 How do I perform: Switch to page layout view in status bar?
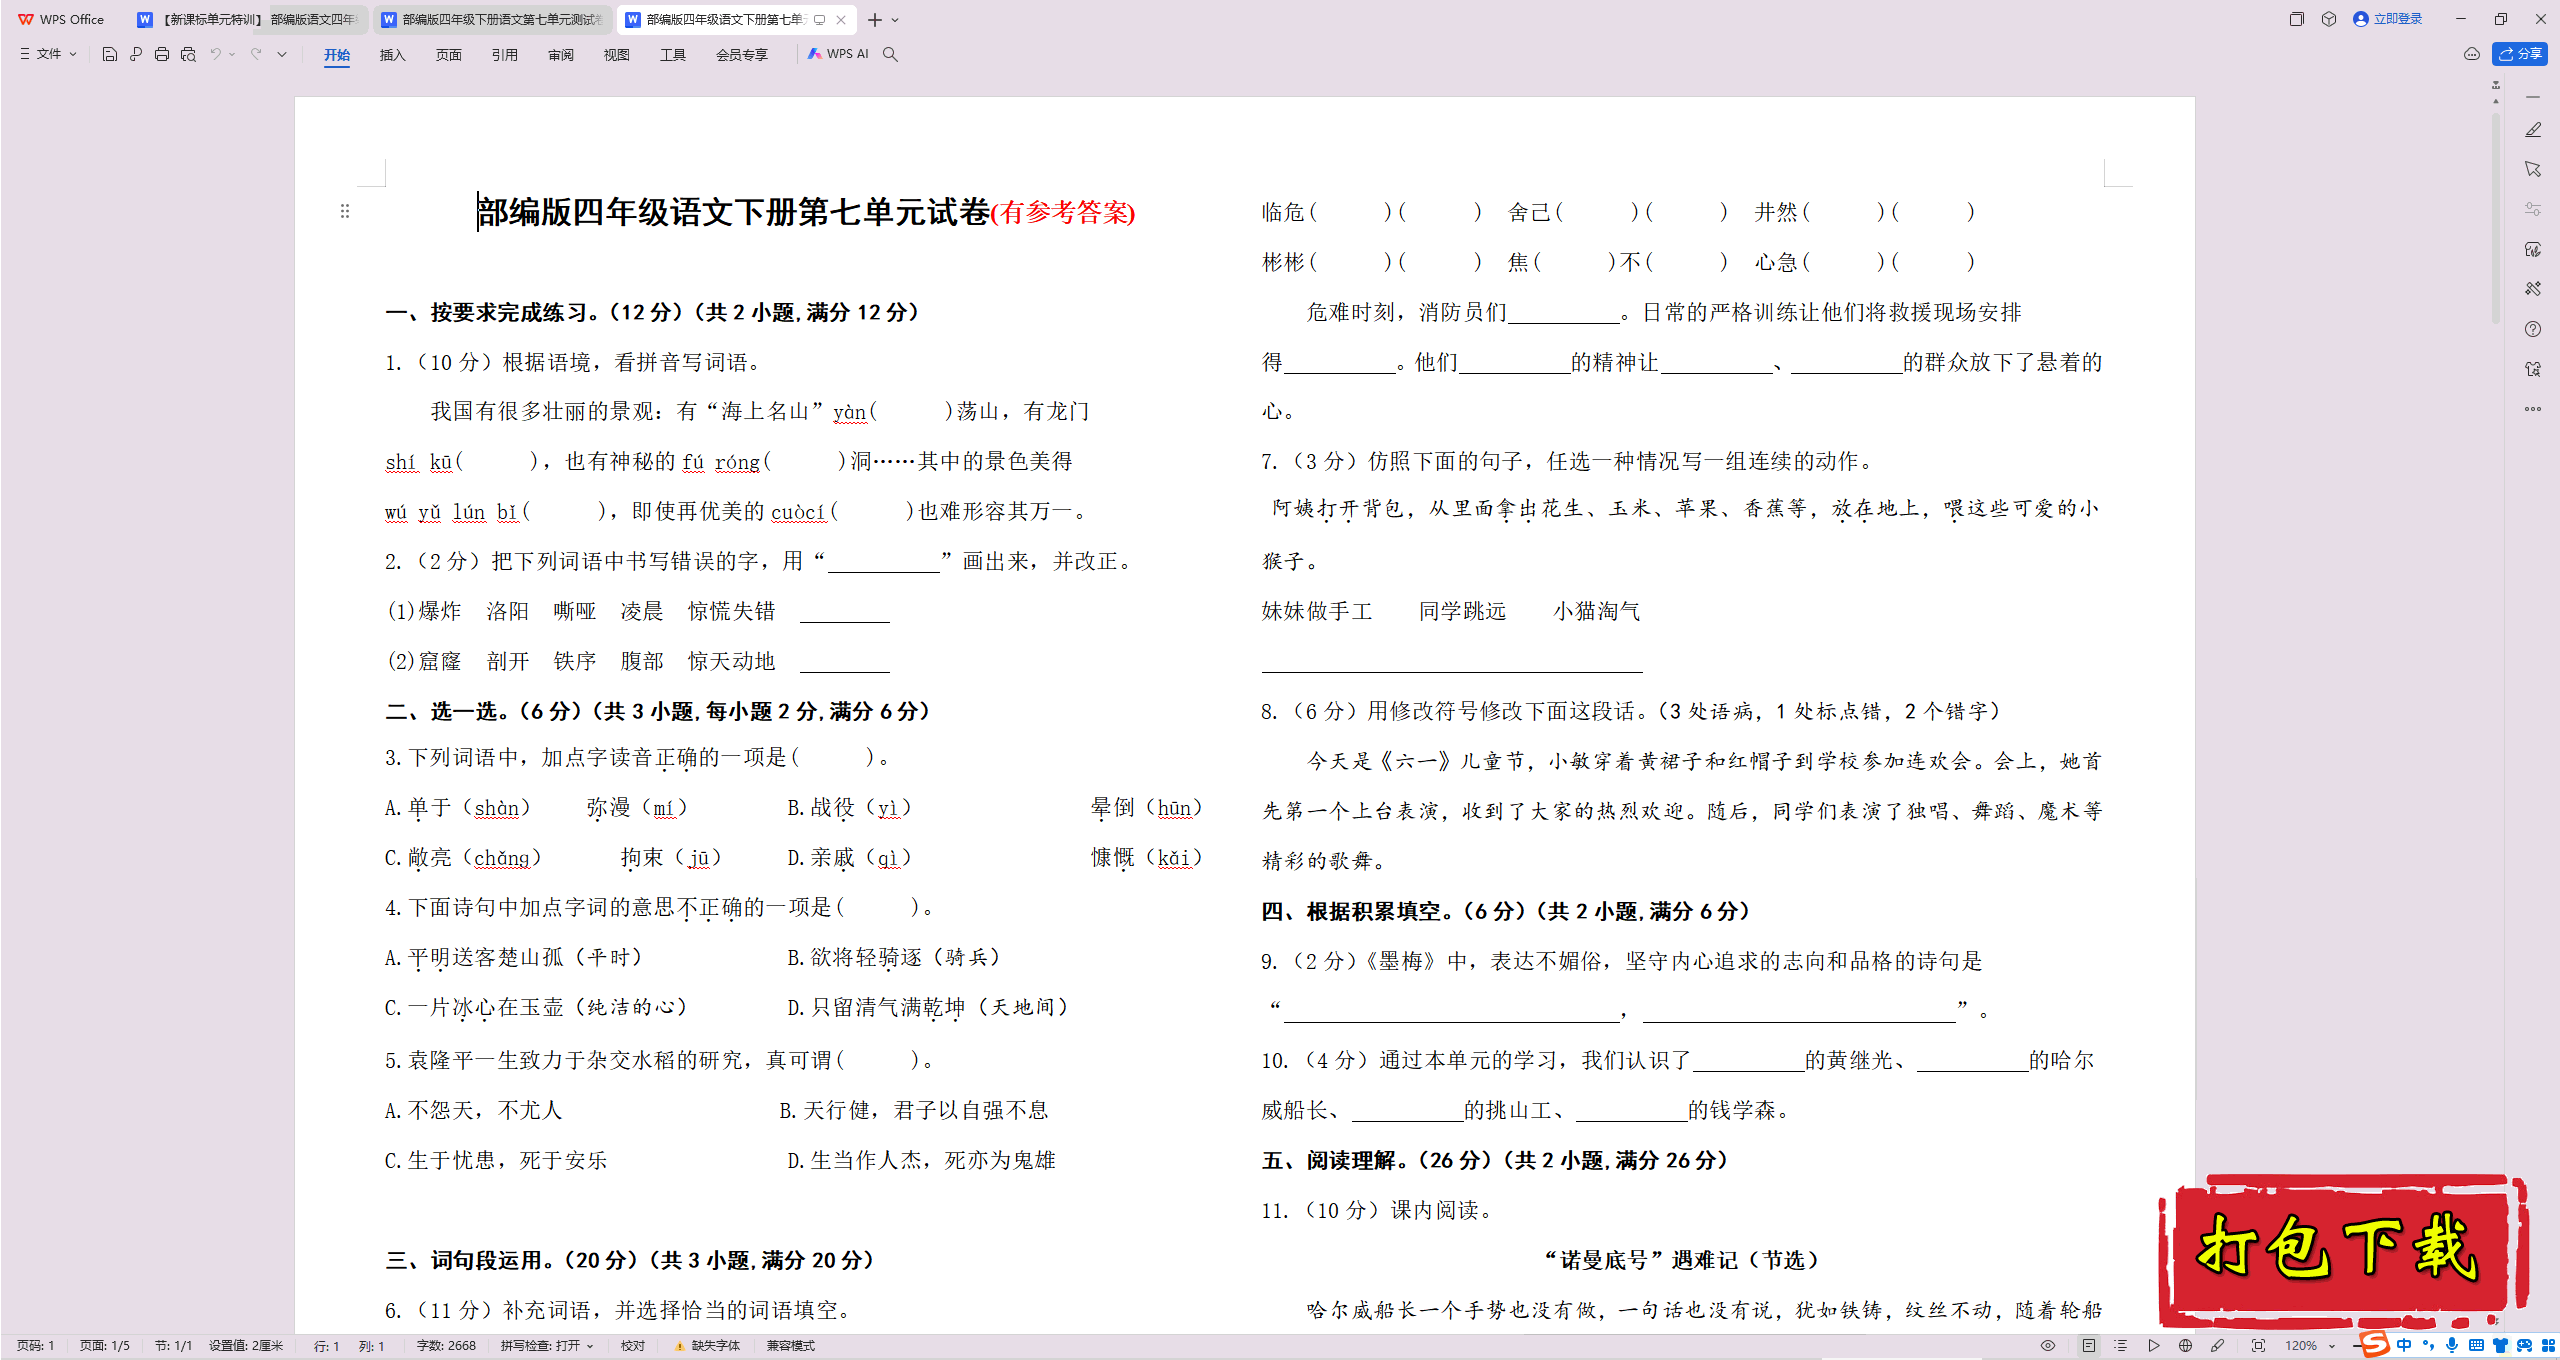[2089, 1346]
